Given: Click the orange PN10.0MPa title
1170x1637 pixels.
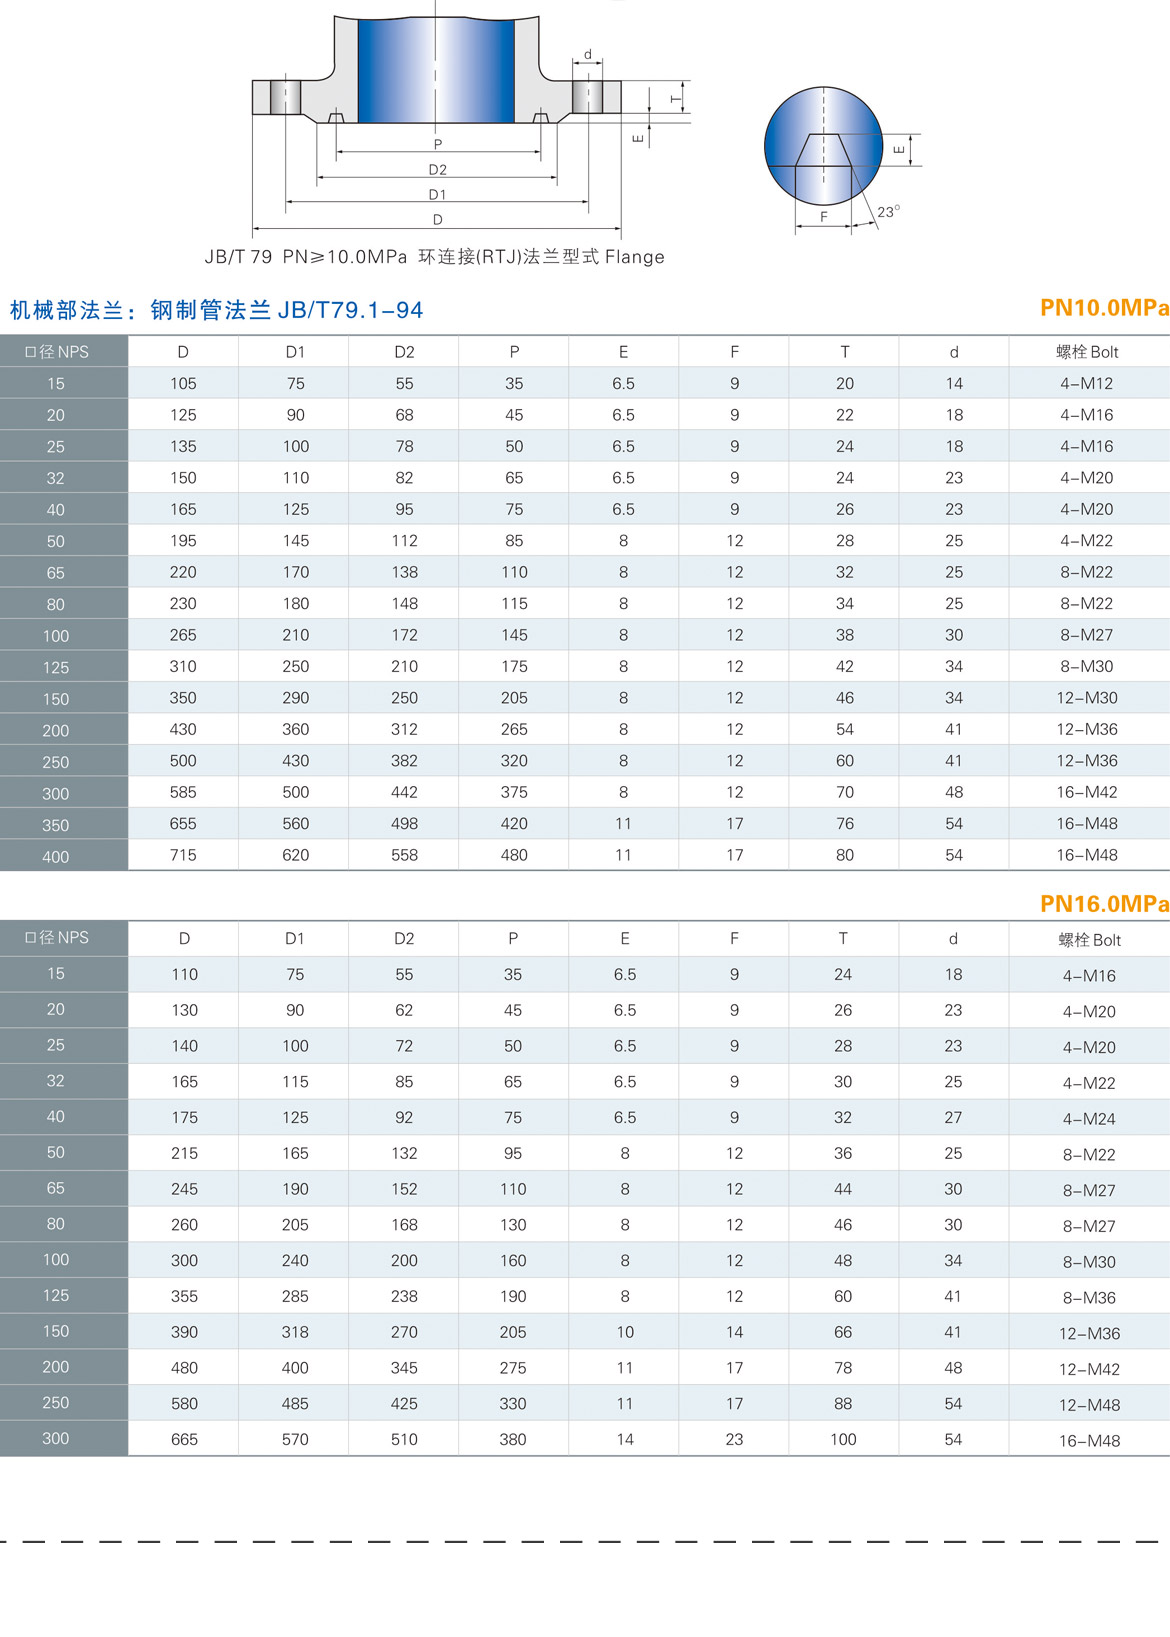Looking at the screenshot, I should coord(1103,308).
